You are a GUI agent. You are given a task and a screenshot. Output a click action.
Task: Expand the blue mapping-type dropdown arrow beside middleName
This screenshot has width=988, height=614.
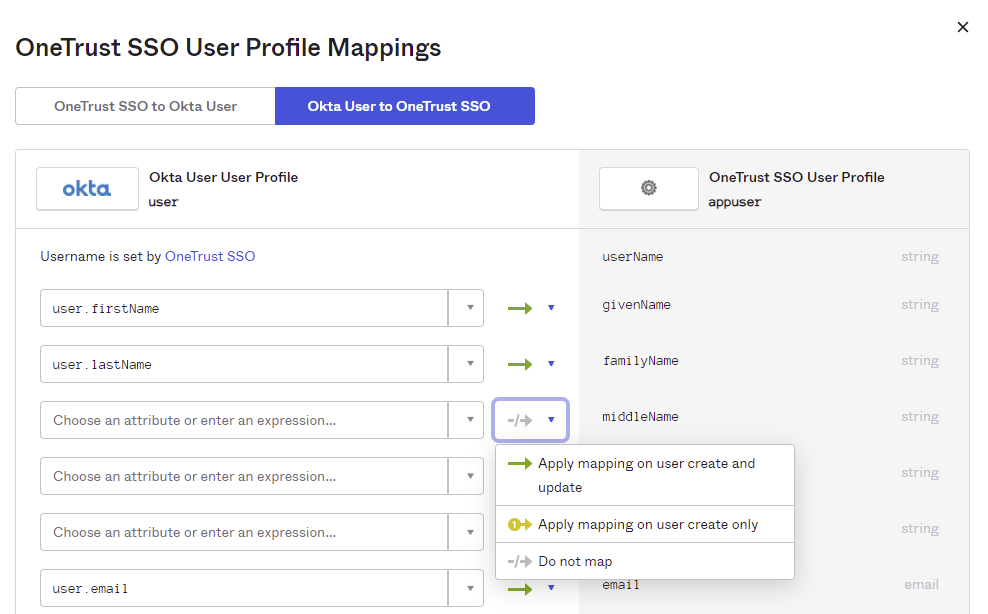551,420
